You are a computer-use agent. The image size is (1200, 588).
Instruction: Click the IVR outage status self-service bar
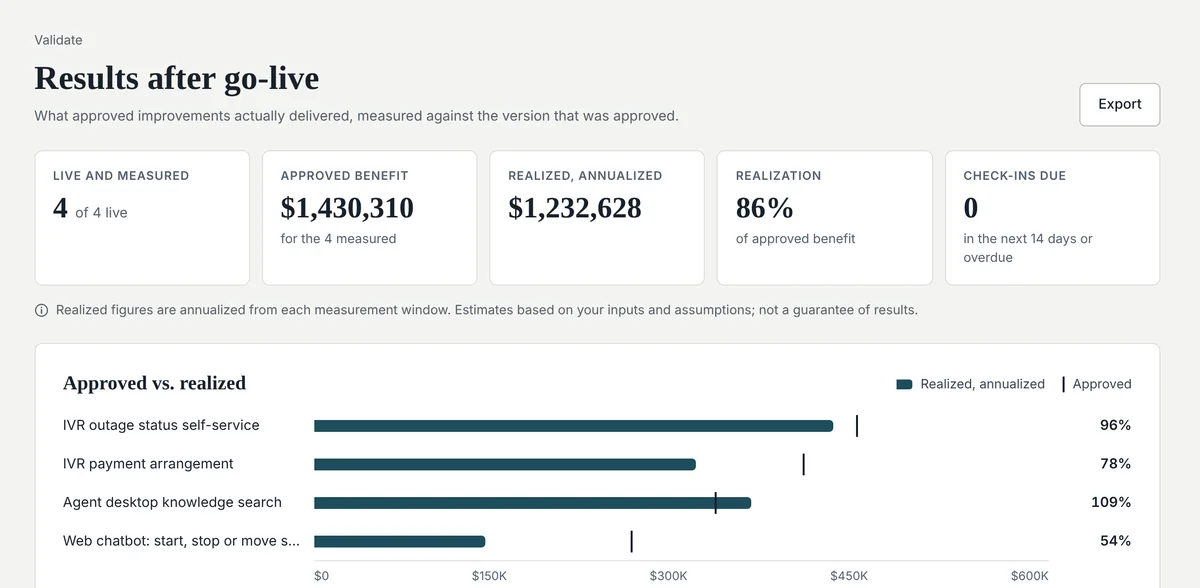(x=573, y=426)
